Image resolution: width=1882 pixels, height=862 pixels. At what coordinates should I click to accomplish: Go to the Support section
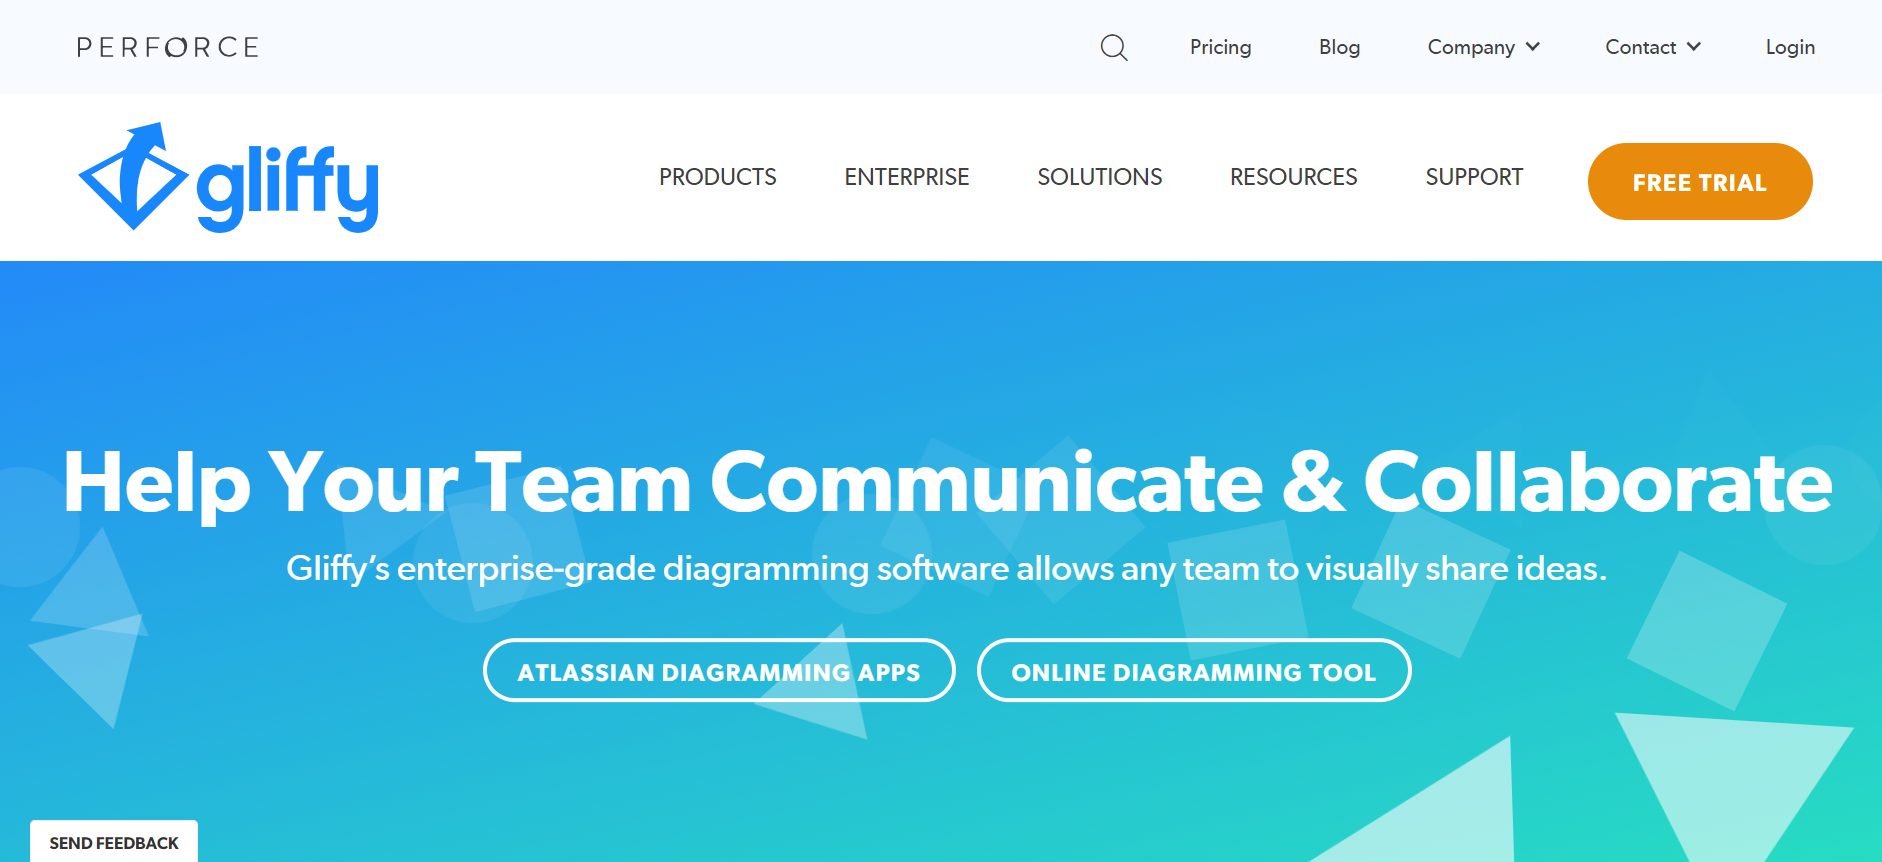pyautogui.click(x=1473, y=177)
